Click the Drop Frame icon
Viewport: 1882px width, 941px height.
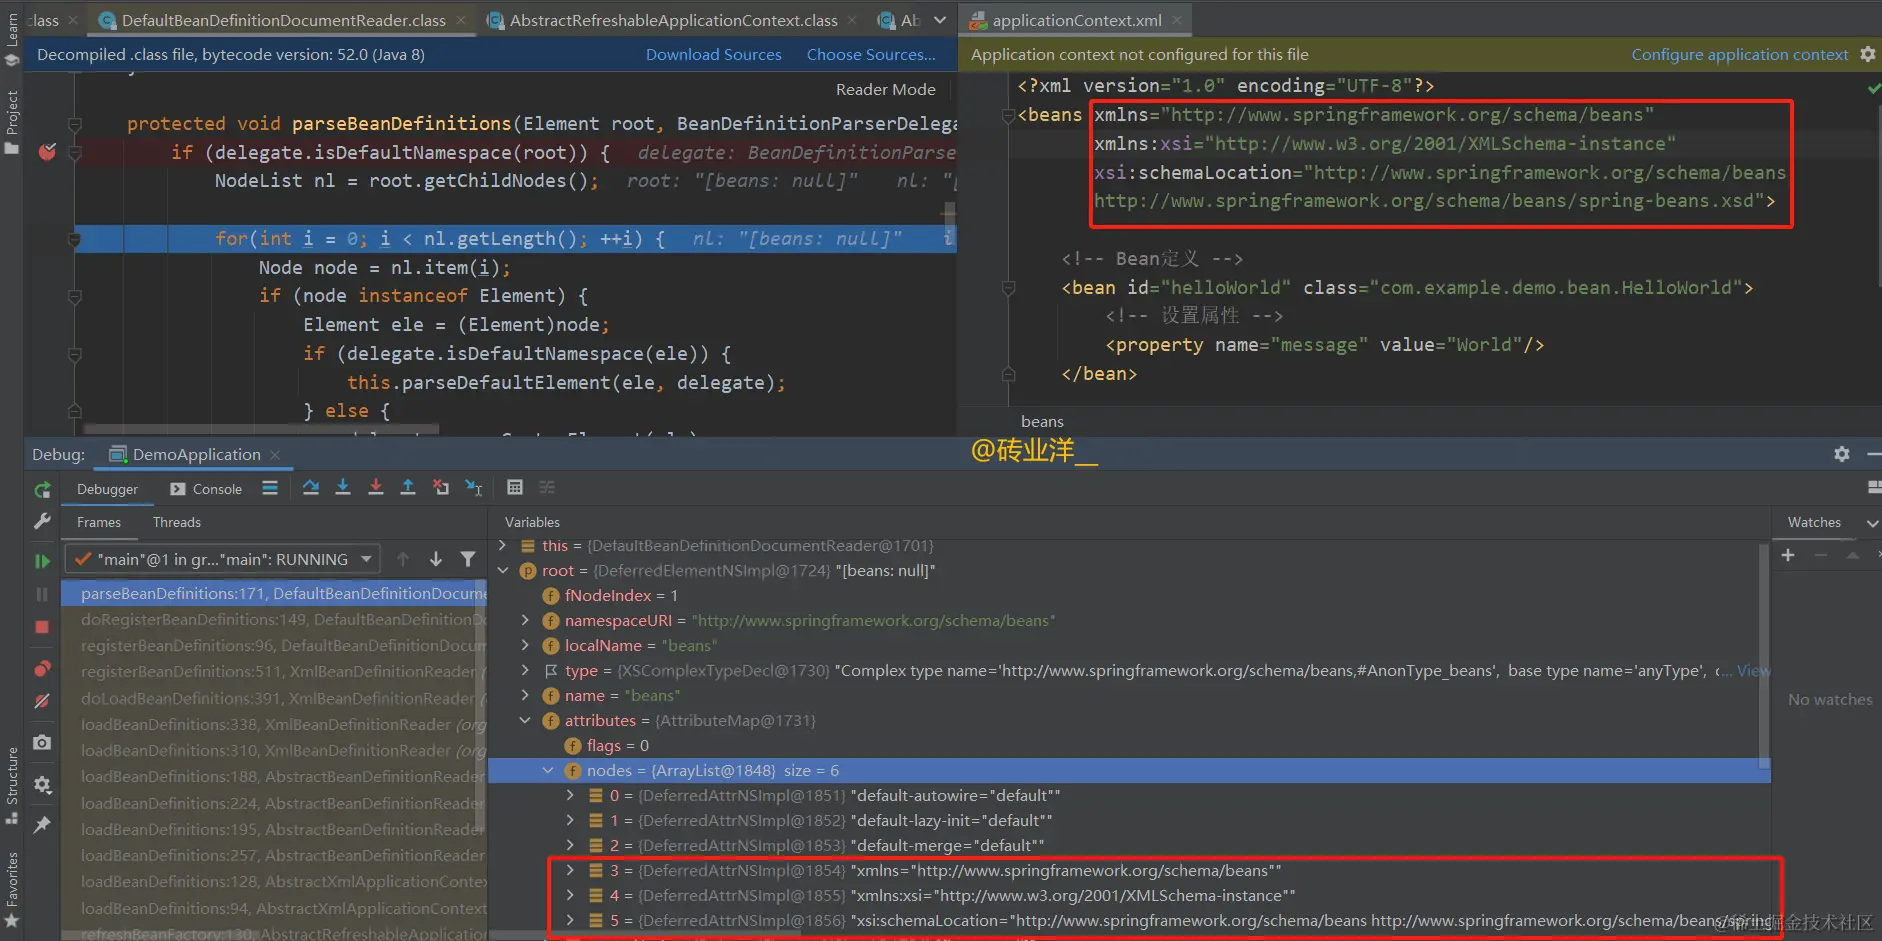coord(441,488)
